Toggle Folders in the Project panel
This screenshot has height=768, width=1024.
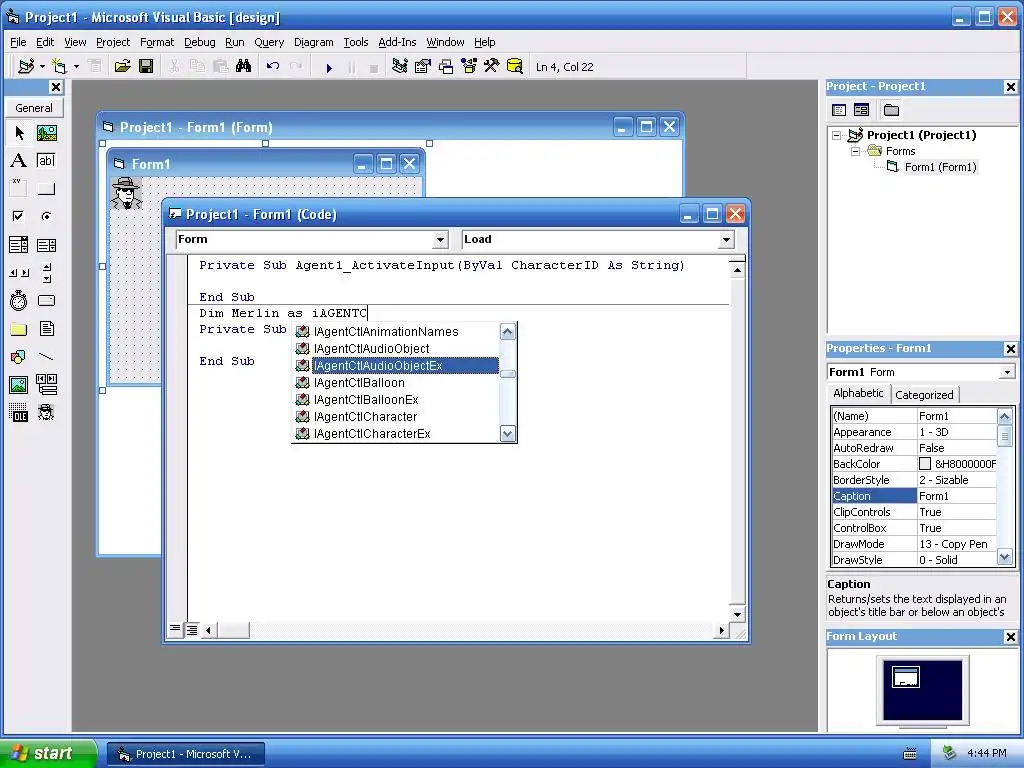[891, 110]
